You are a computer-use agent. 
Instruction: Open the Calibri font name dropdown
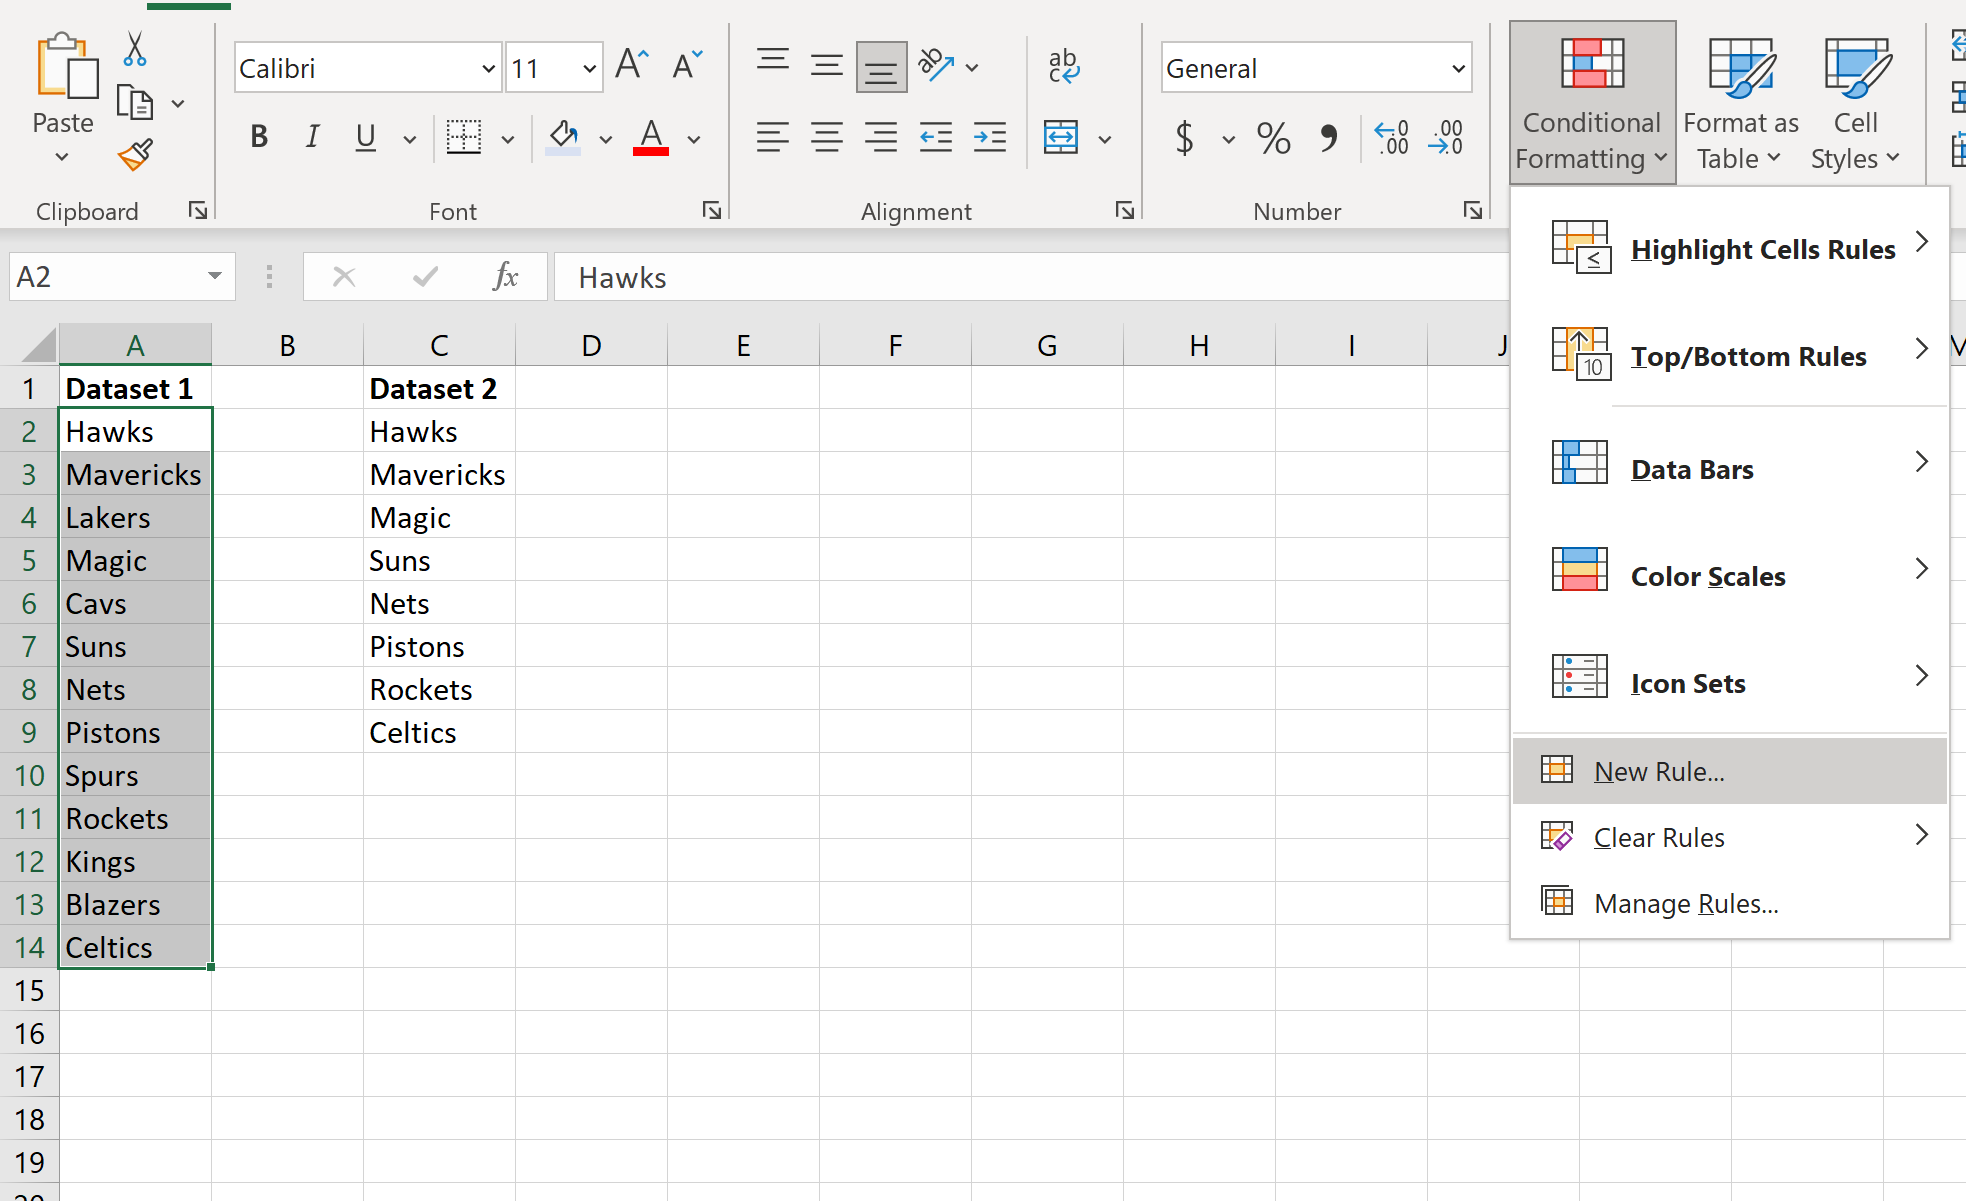tap(488, 68)
